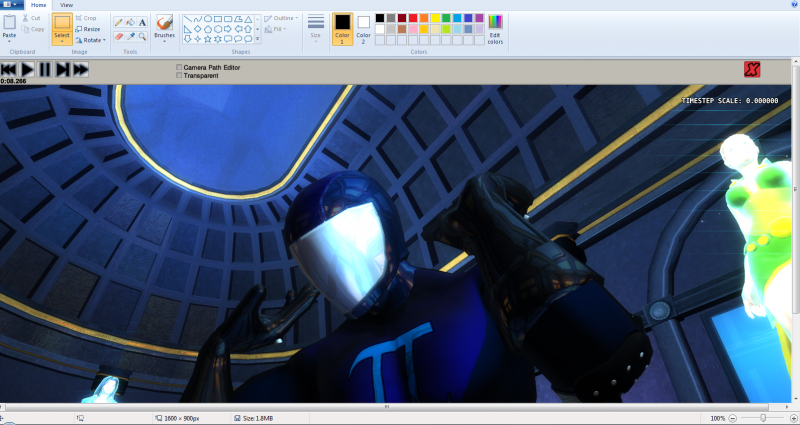Screen dimensions: 800x425
Task: Click the TIMESTEP SCALE: 0.000000 text
Action: [730, 101]
